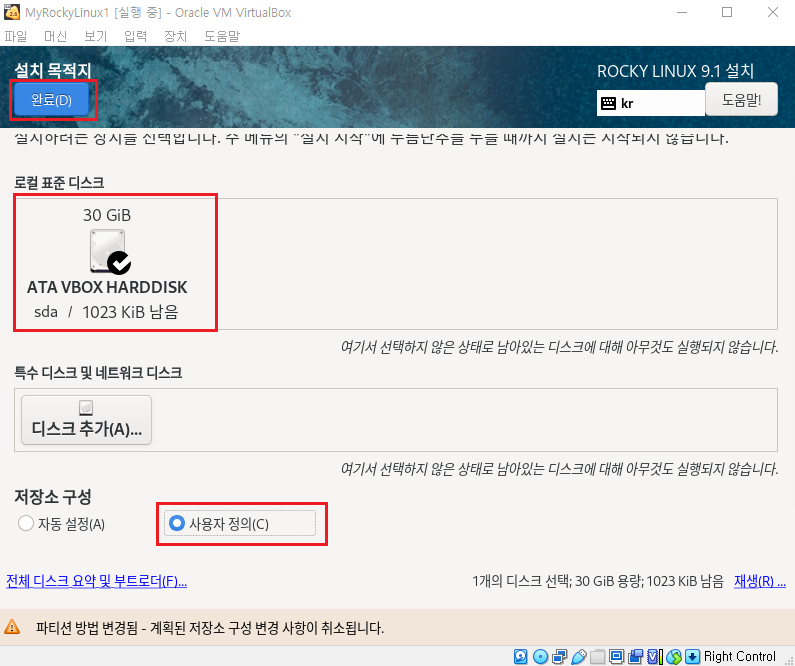This screenshot has width=795, height=666.
Task: Click the warning triangle icon in notification bar
Action: [12, 627]
